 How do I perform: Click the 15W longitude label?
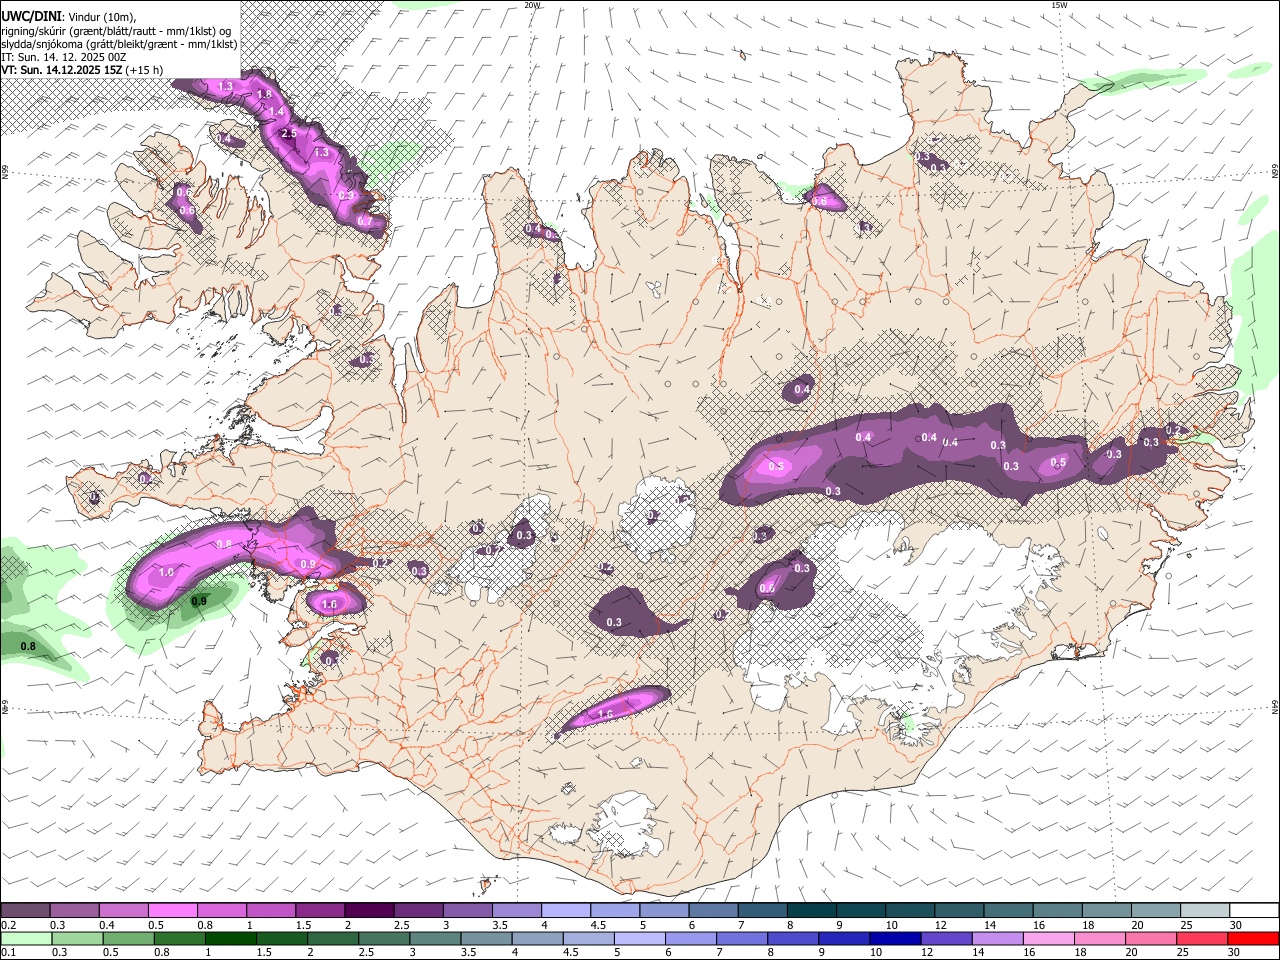[x=1060, y=5]
